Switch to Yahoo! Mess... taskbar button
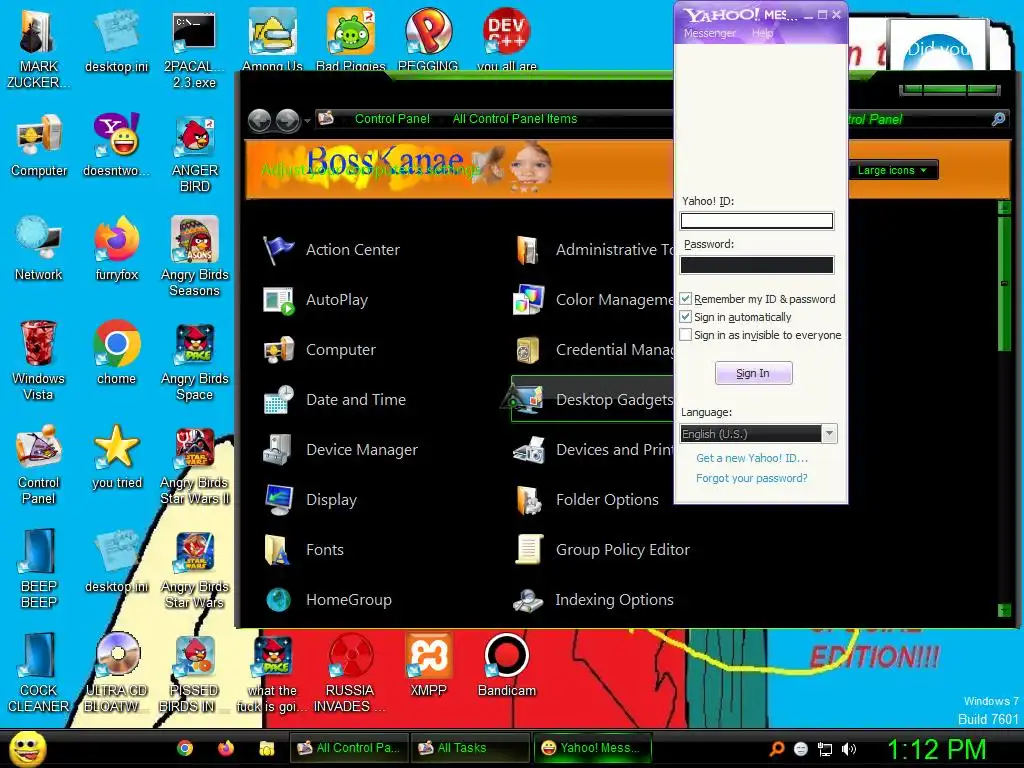Screen dimensions: 1024x768 592,748
